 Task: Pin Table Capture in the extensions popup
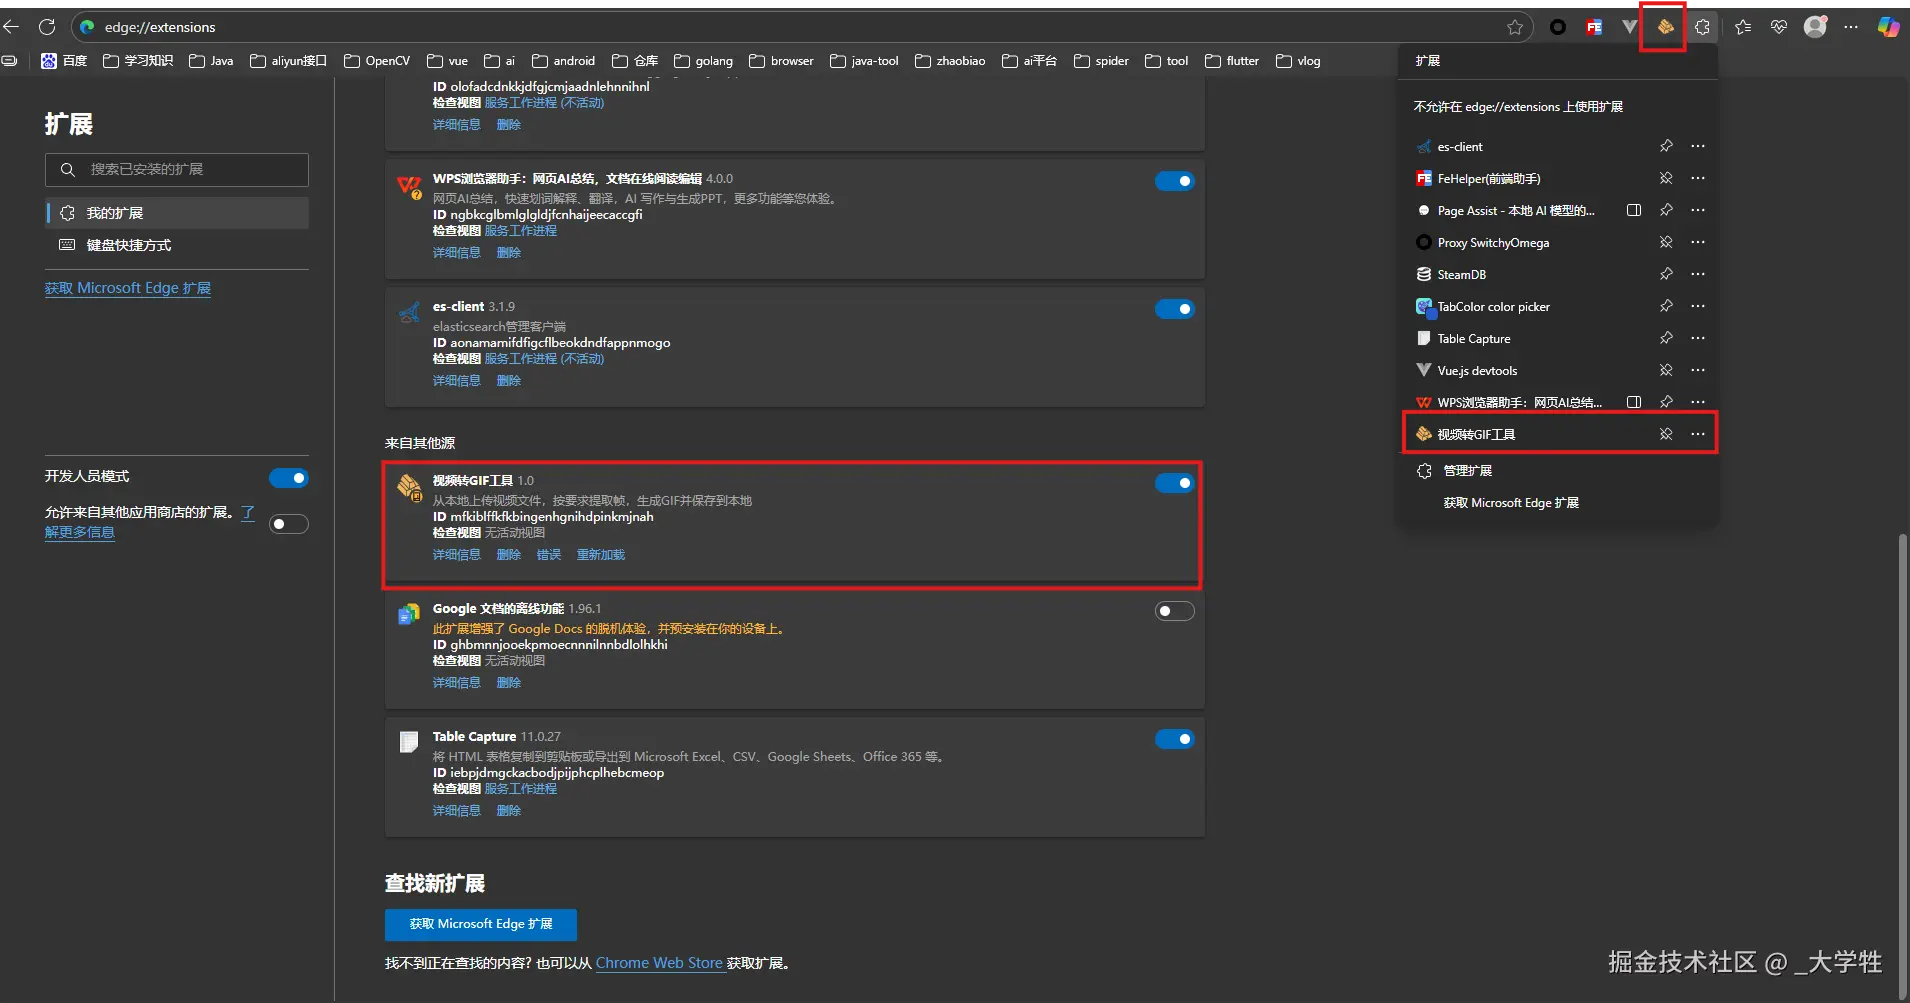click(x=1666, y=338)
